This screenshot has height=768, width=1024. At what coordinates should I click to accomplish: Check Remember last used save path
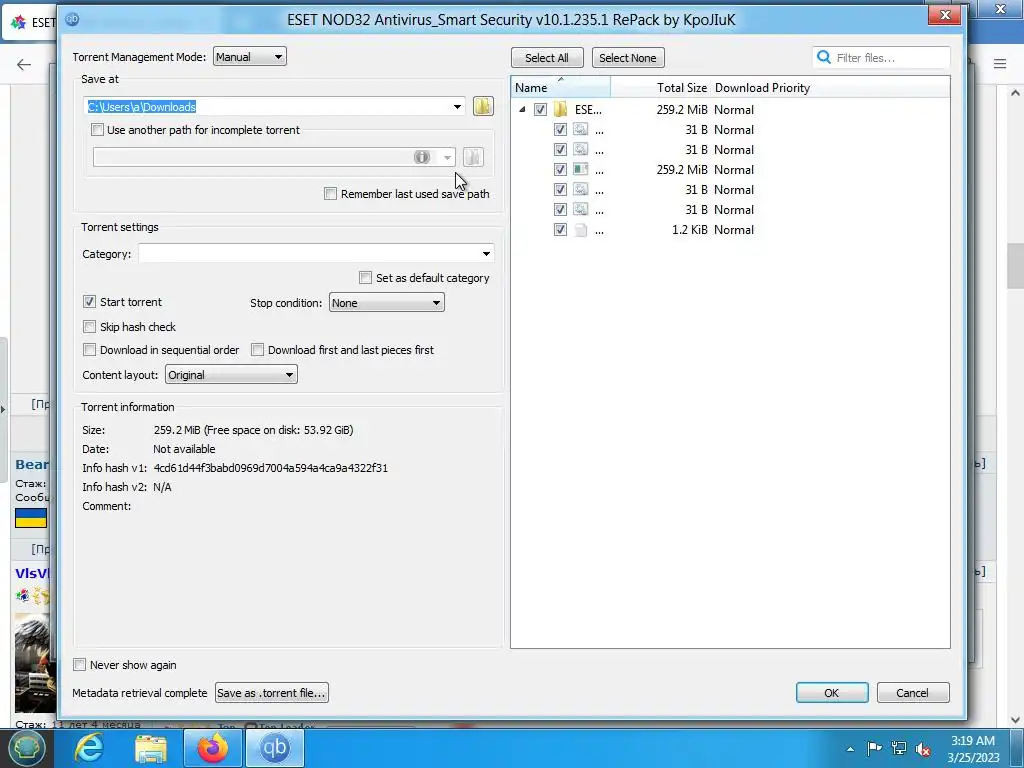click(330, 194)
